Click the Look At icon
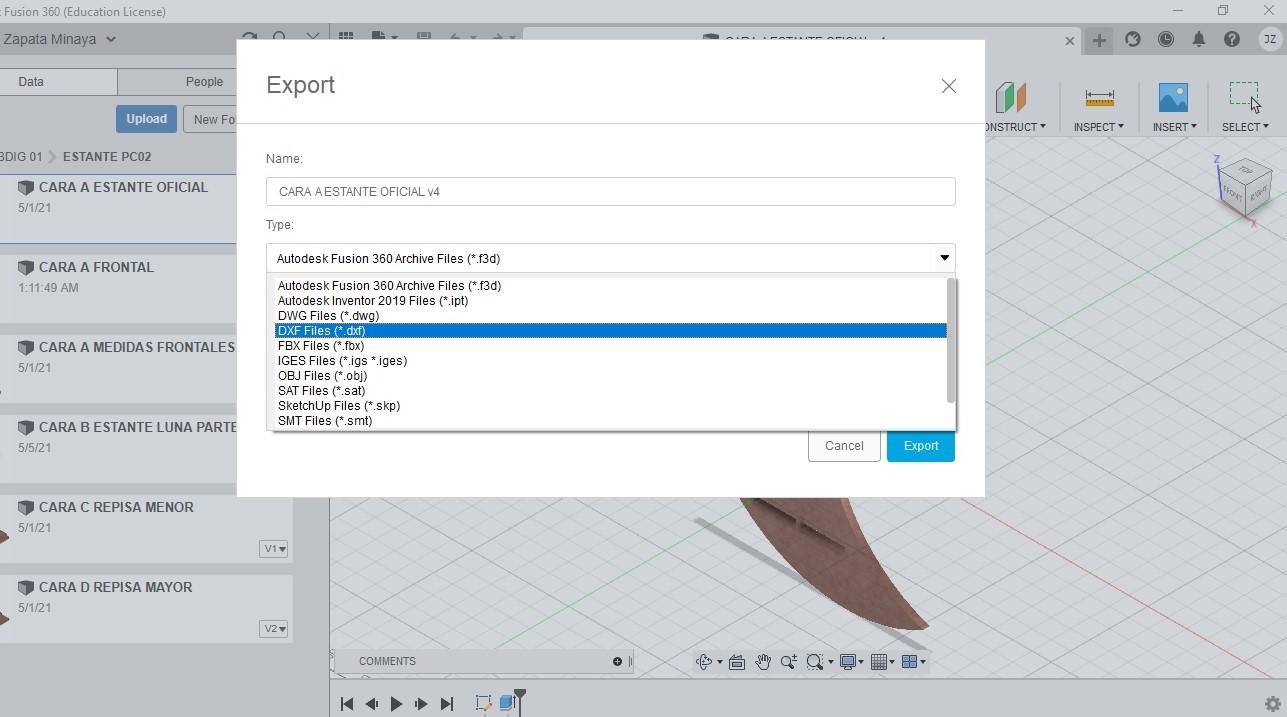Screen dimensions: 1287x717 pyautogui.click(x=737, y=662)
